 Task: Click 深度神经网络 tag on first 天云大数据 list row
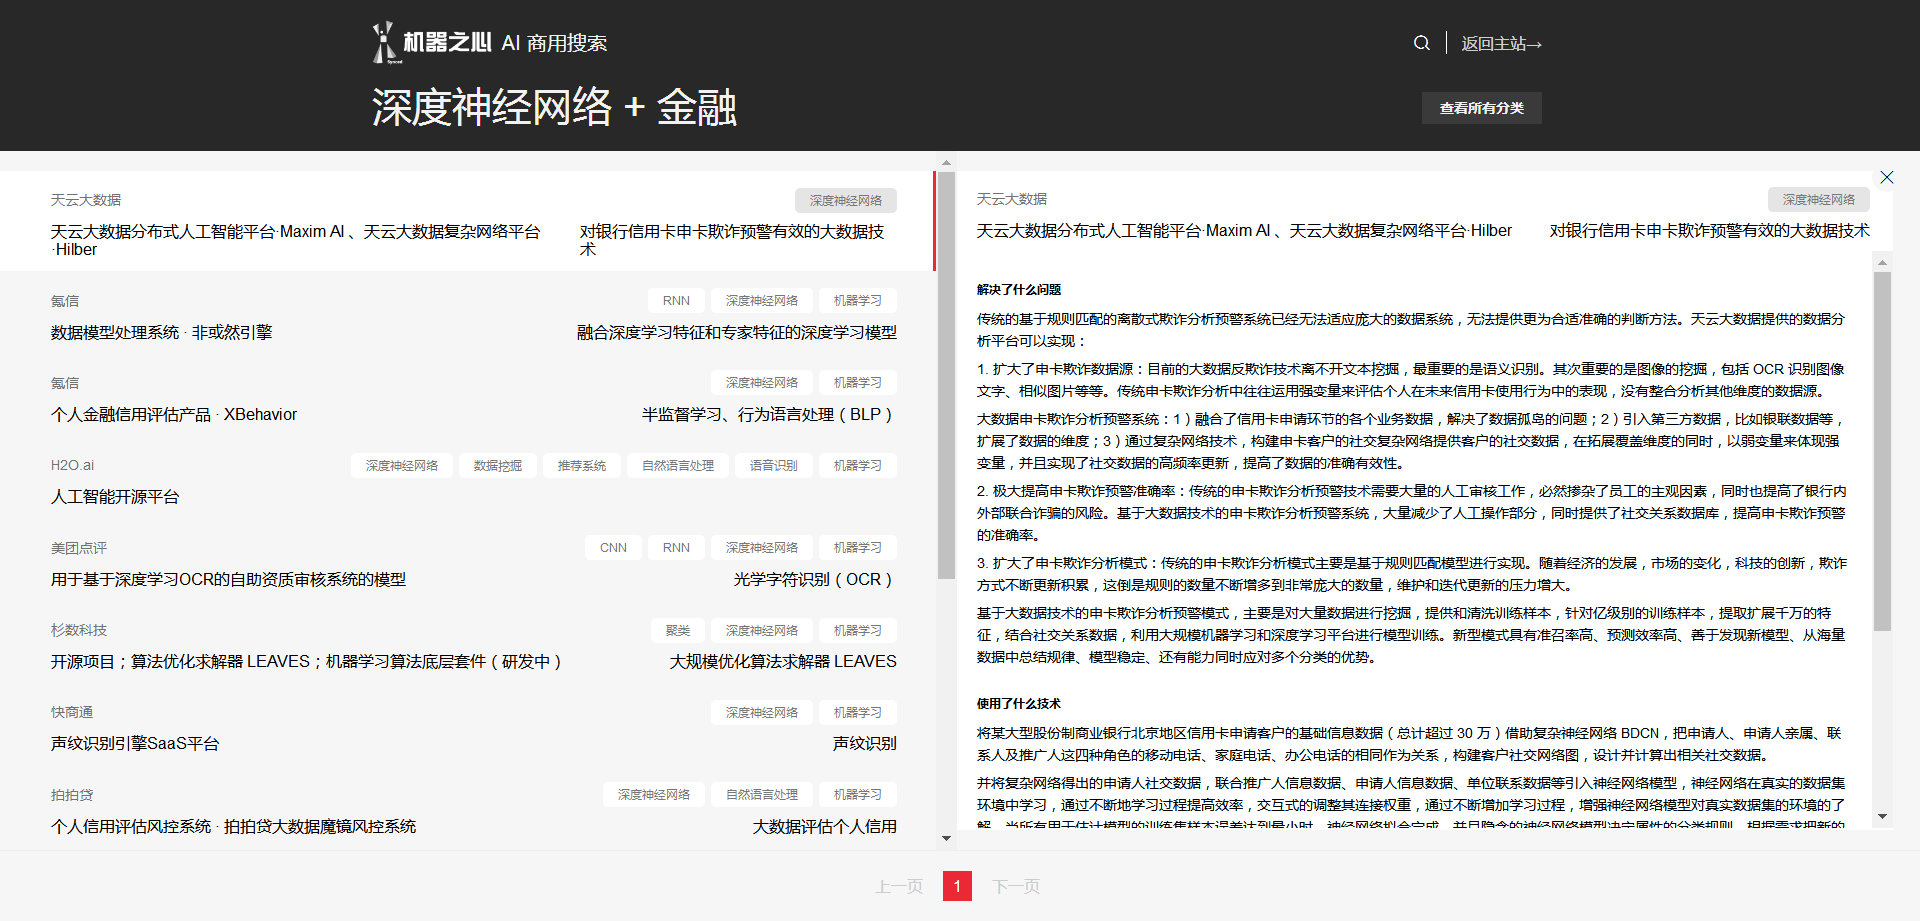click(846, 200)
